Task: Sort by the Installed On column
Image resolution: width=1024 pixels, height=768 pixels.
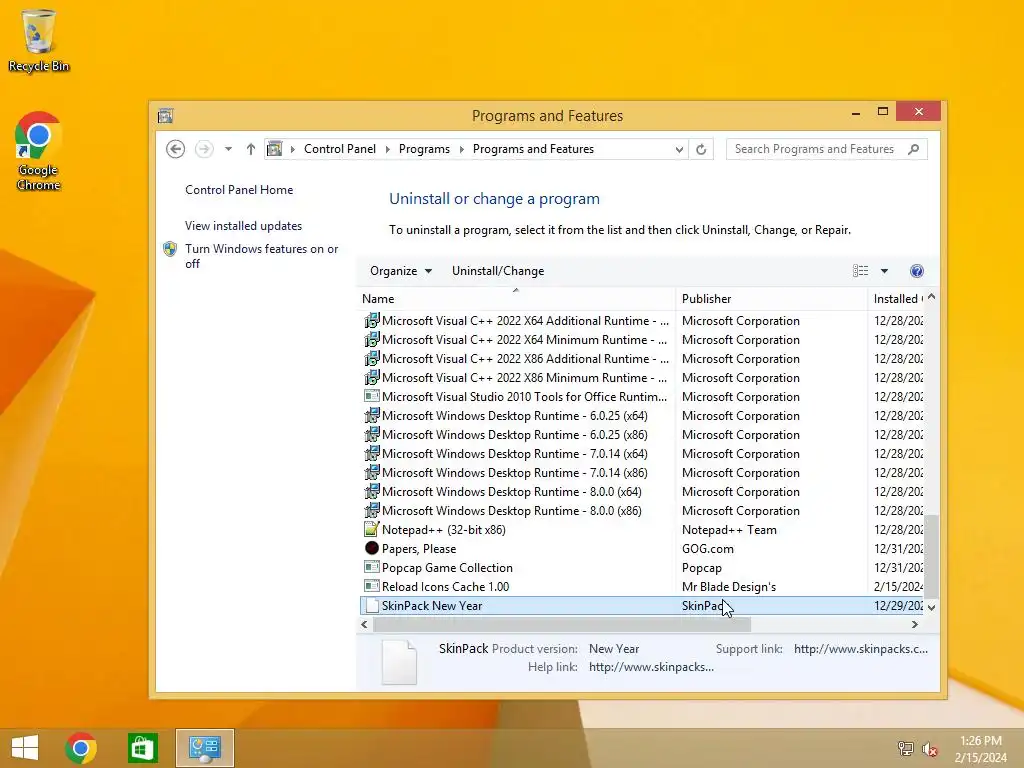Action: click(x=896, y=298)
